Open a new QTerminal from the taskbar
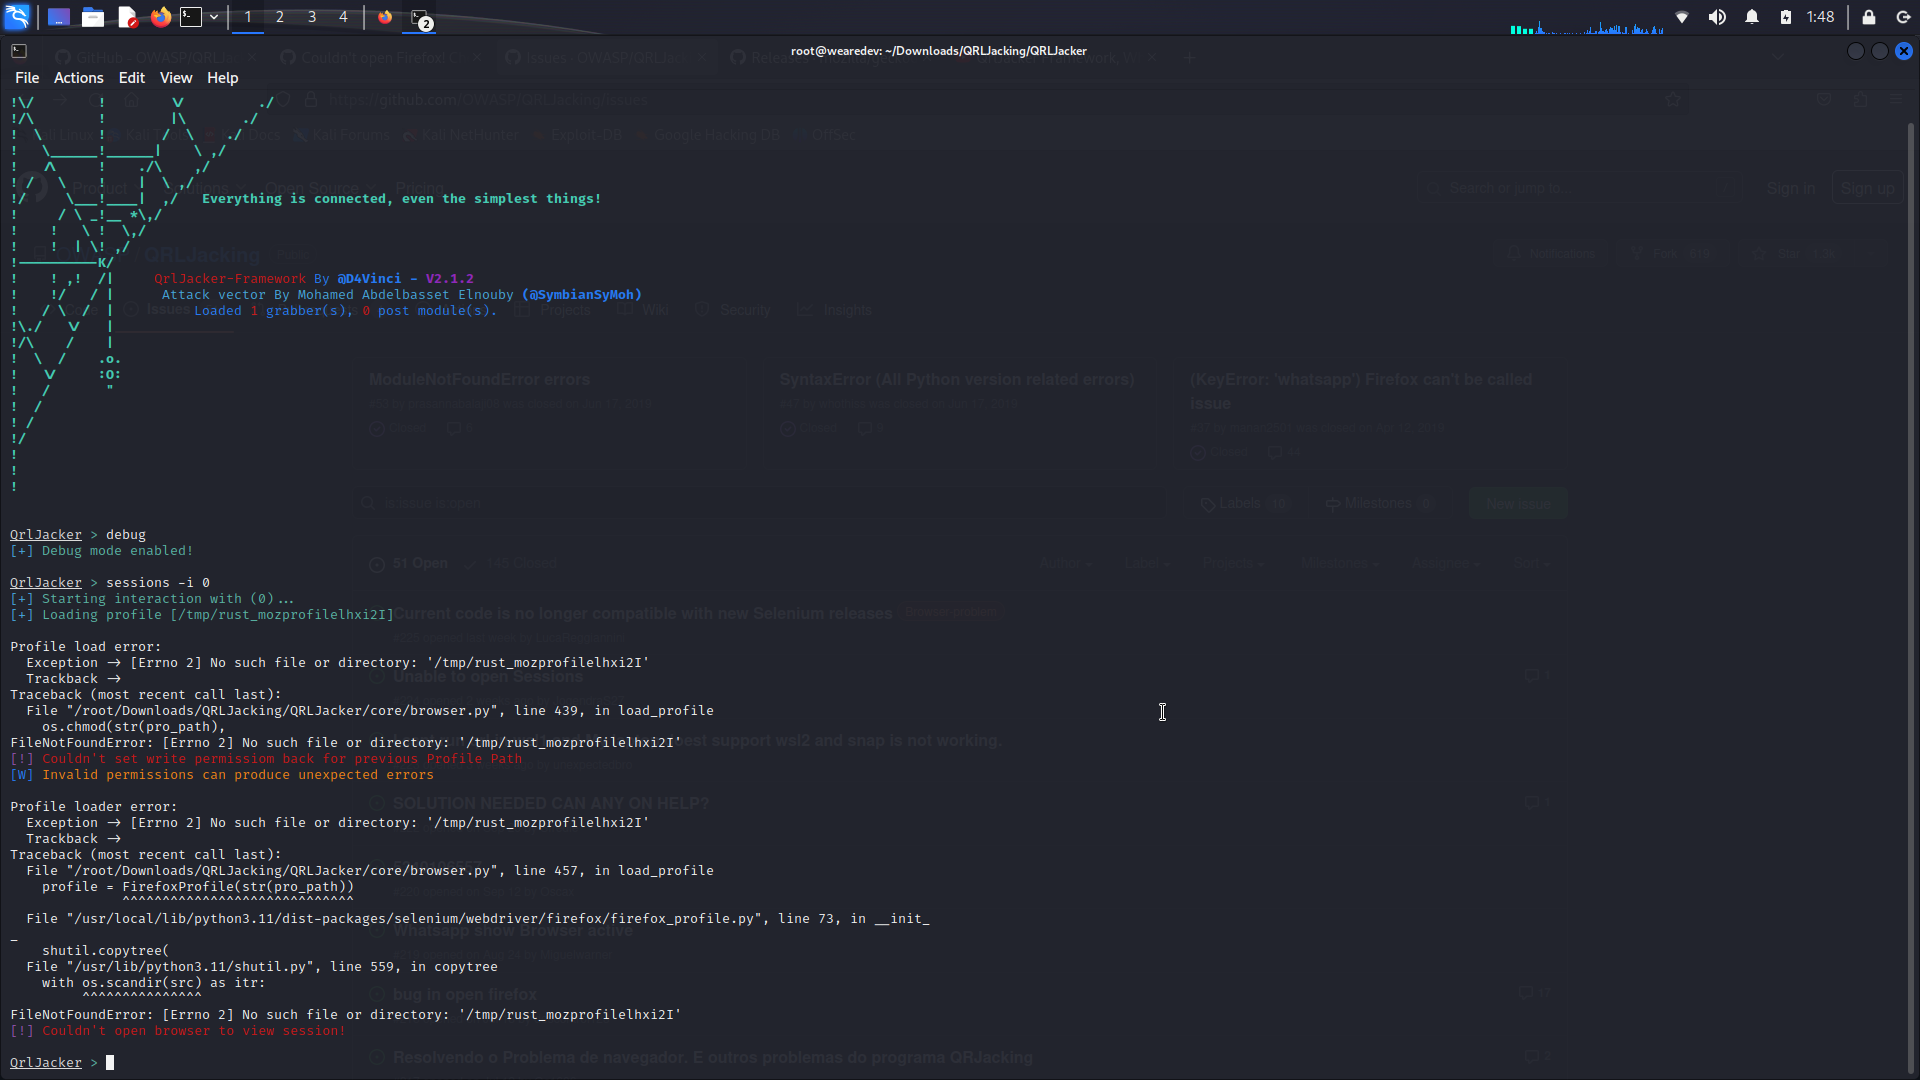Viewport: 1920px width, 1080px height. pyautogui.click(x=190, y=16)
